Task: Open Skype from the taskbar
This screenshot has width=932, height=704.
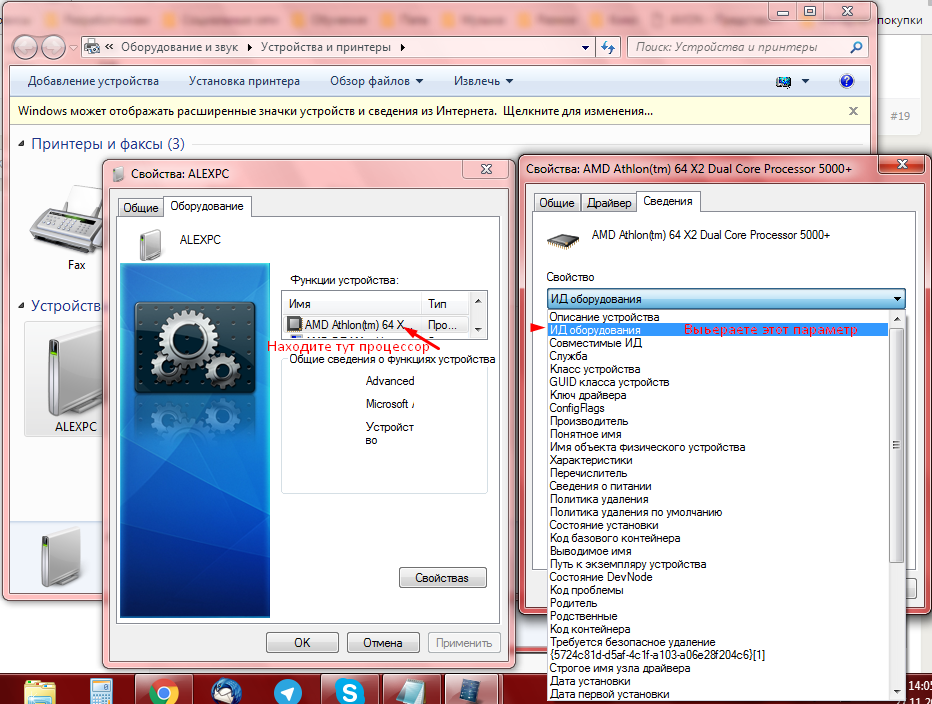Action: point(349,692)
